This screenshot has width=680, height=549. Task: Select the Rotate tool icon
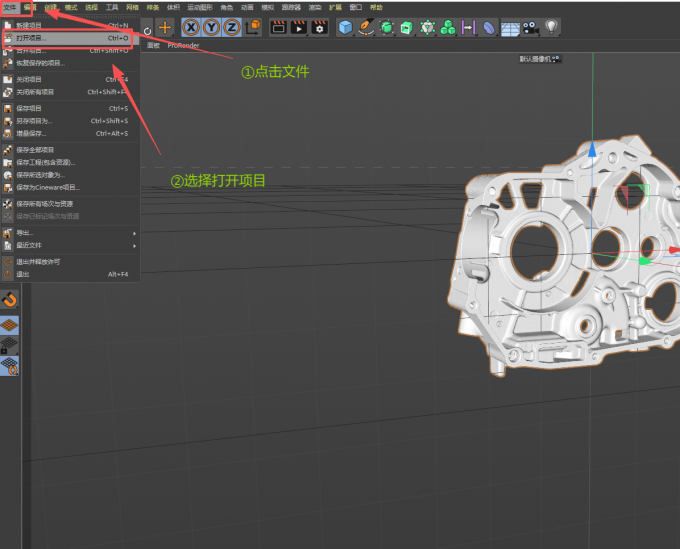[x=147, y=31]
